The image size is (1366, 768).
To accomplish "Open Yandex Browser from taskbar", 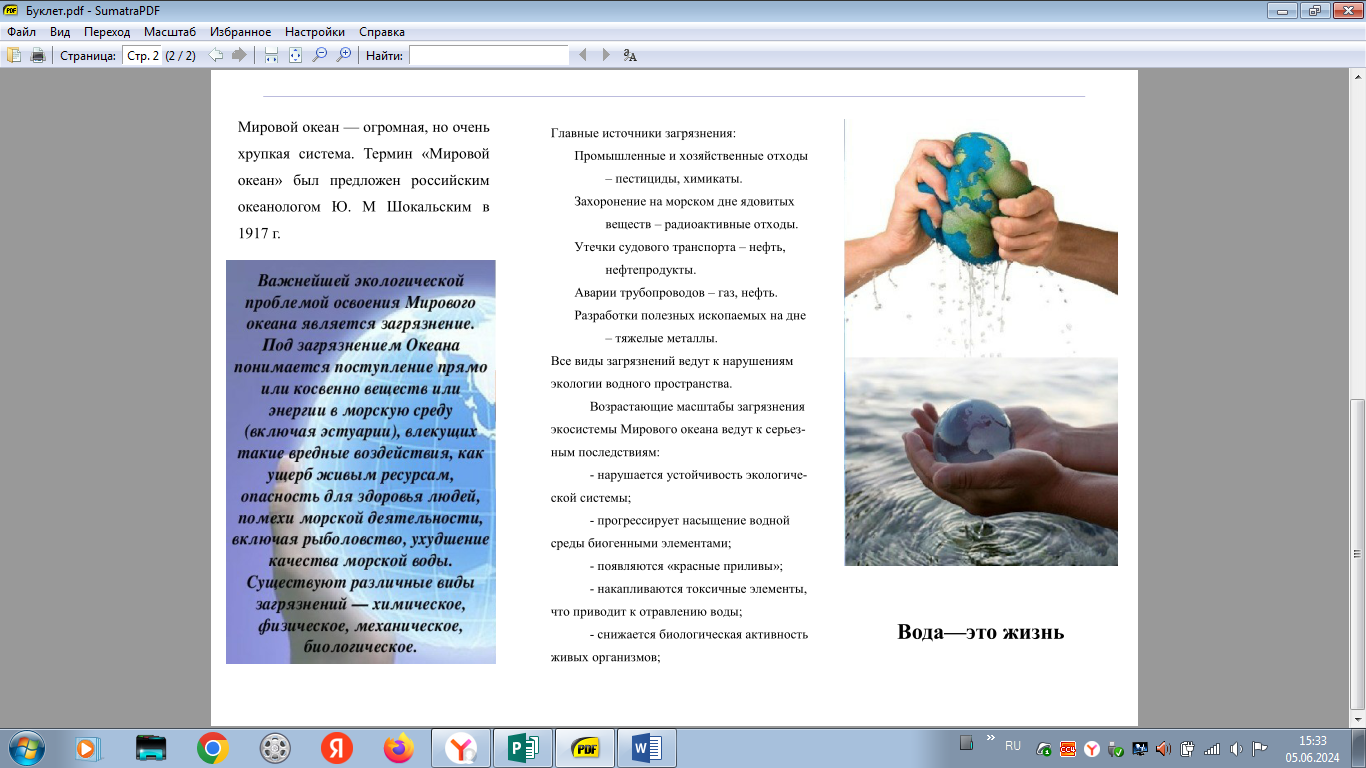I will point(461,748).
